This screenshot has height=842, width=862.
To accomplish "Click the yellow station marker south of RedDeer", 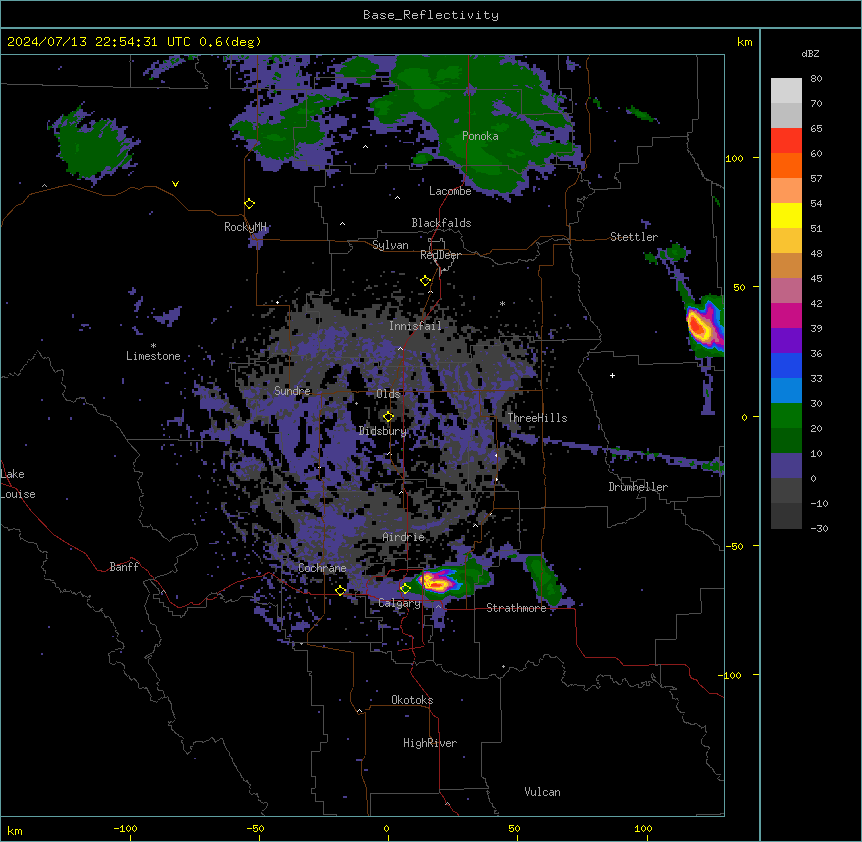I will tap(425, 281).
